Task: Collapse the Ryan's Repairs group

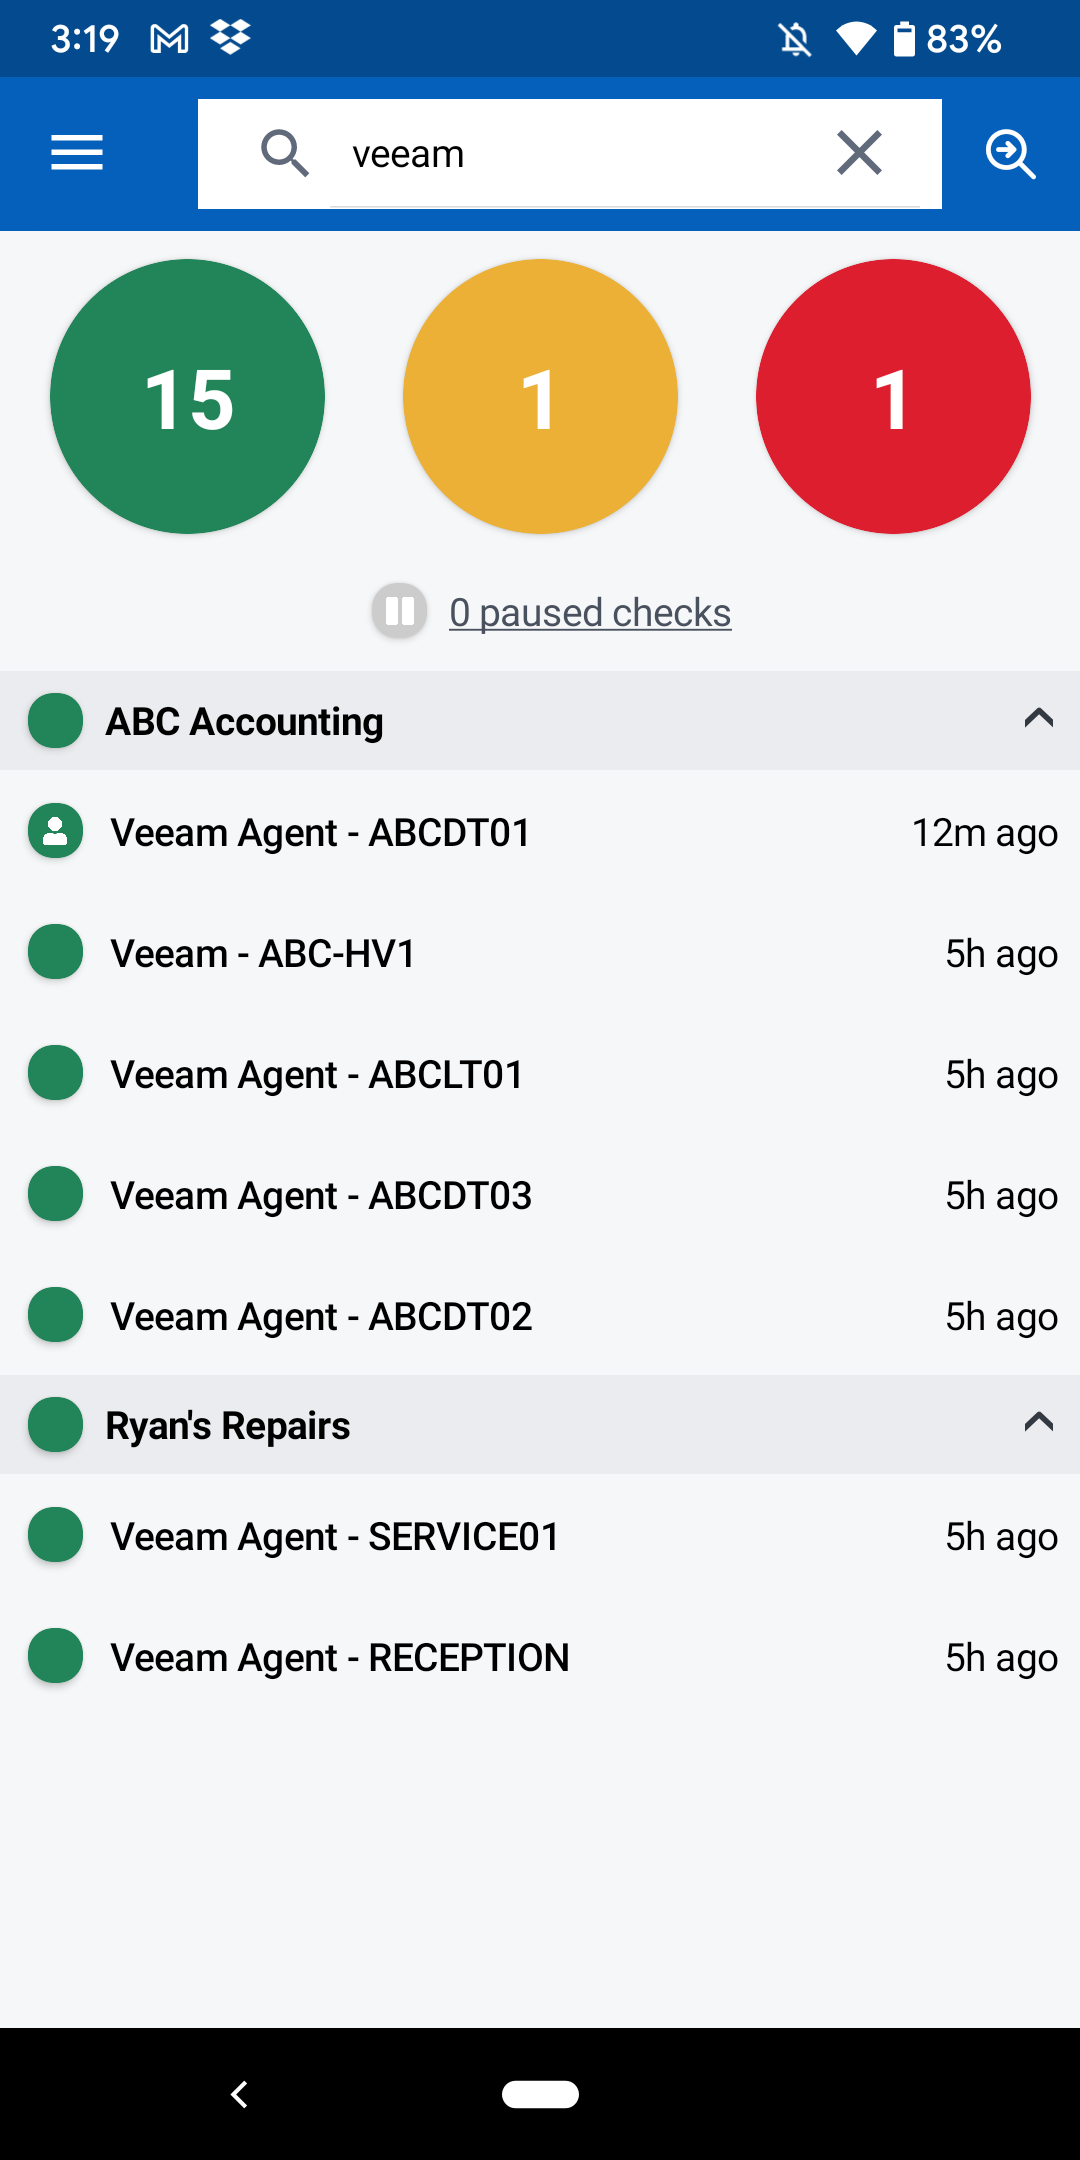Action: 1039,1423
